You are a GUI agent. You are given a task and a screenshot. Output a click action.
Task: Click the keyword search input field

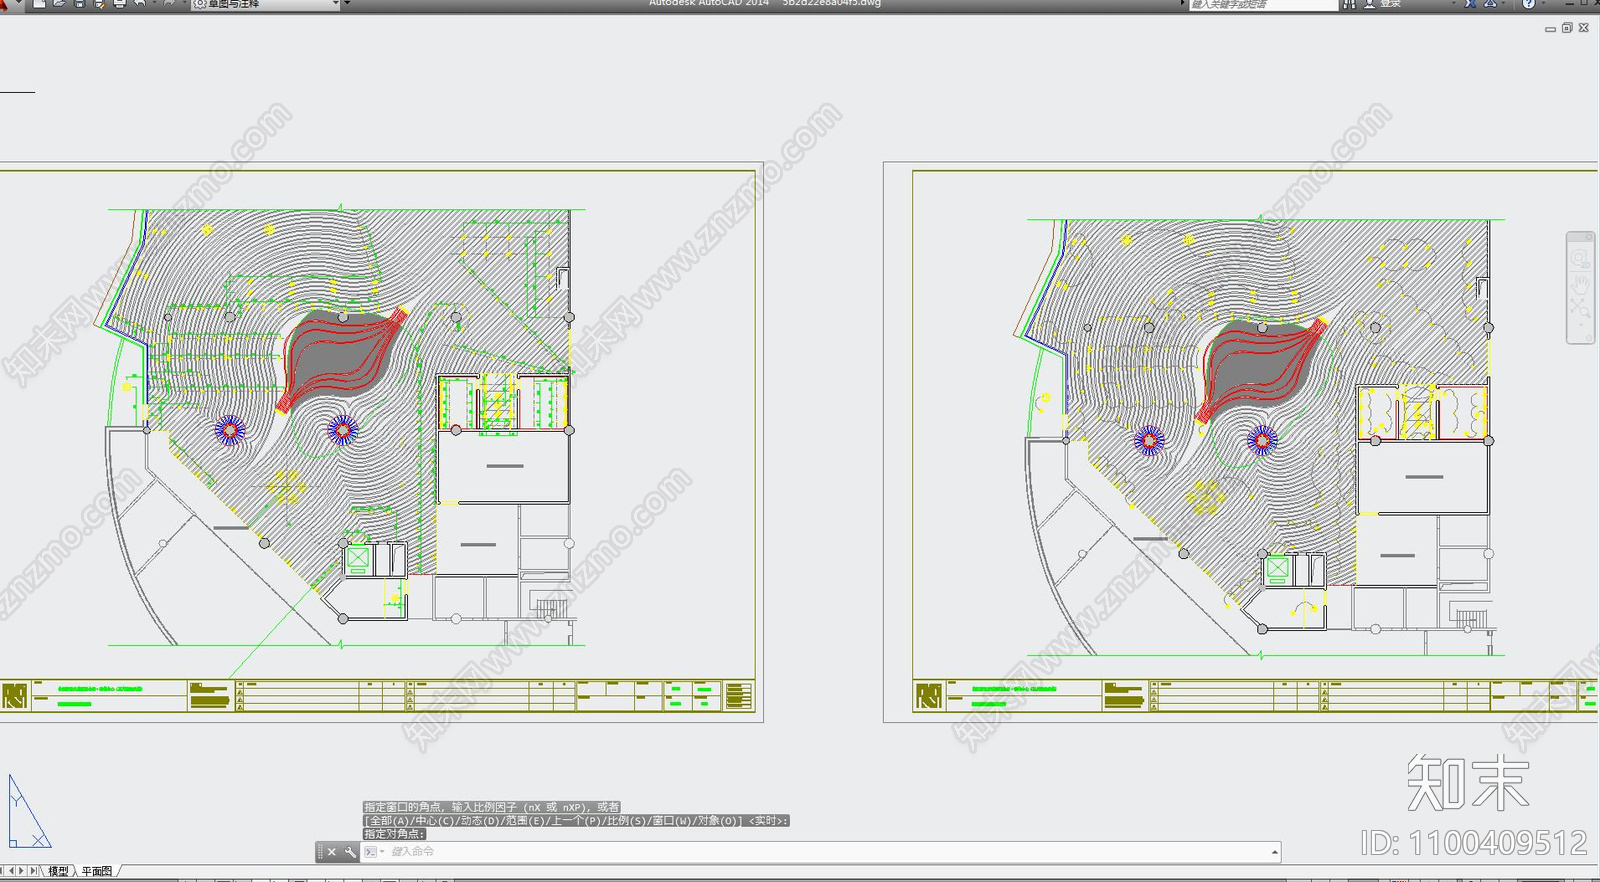1262,4
